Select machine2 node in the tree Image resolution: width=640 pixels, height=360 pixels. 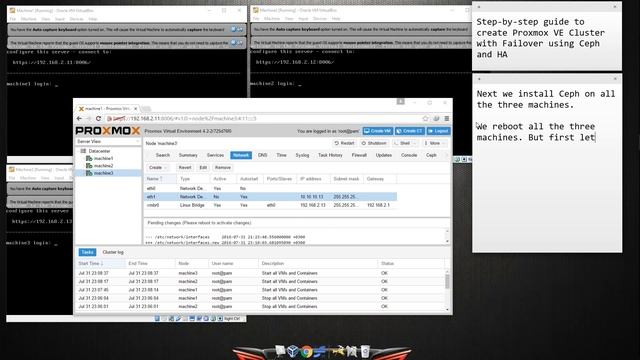[103, 166]
